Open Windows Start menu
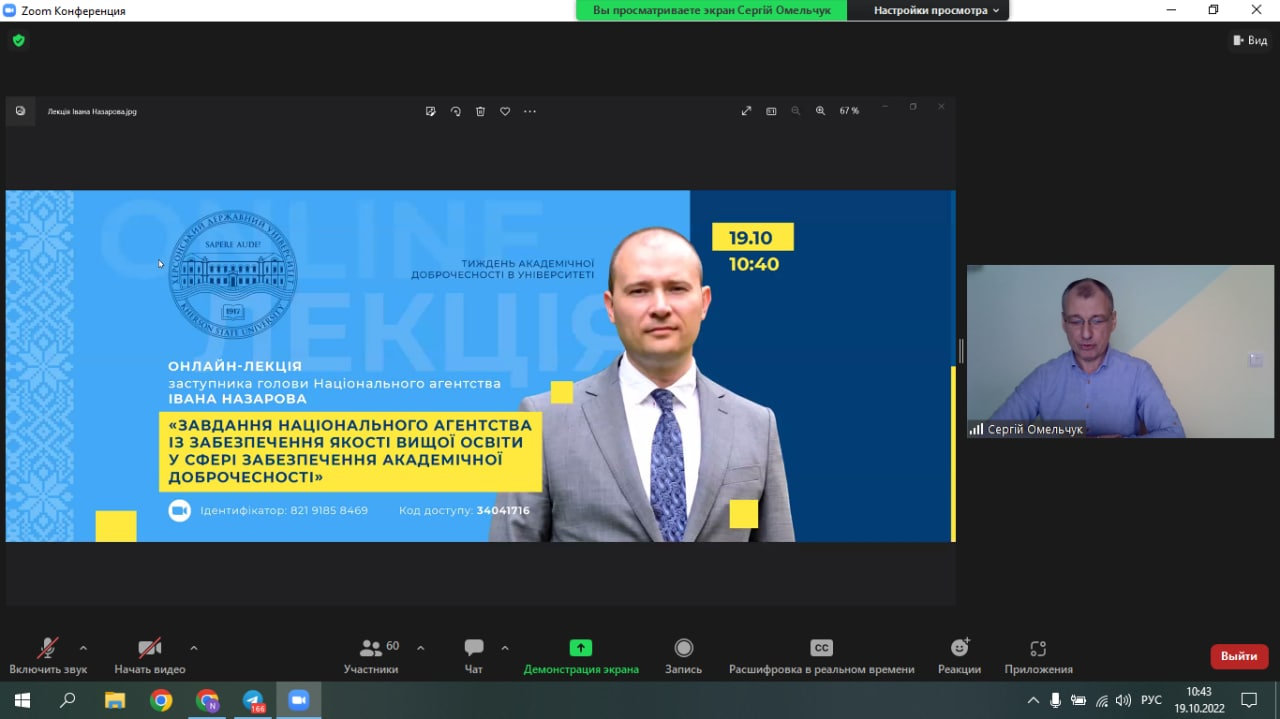The height and width of the screenshot is (719, 1280). click(x=21, y=700)
